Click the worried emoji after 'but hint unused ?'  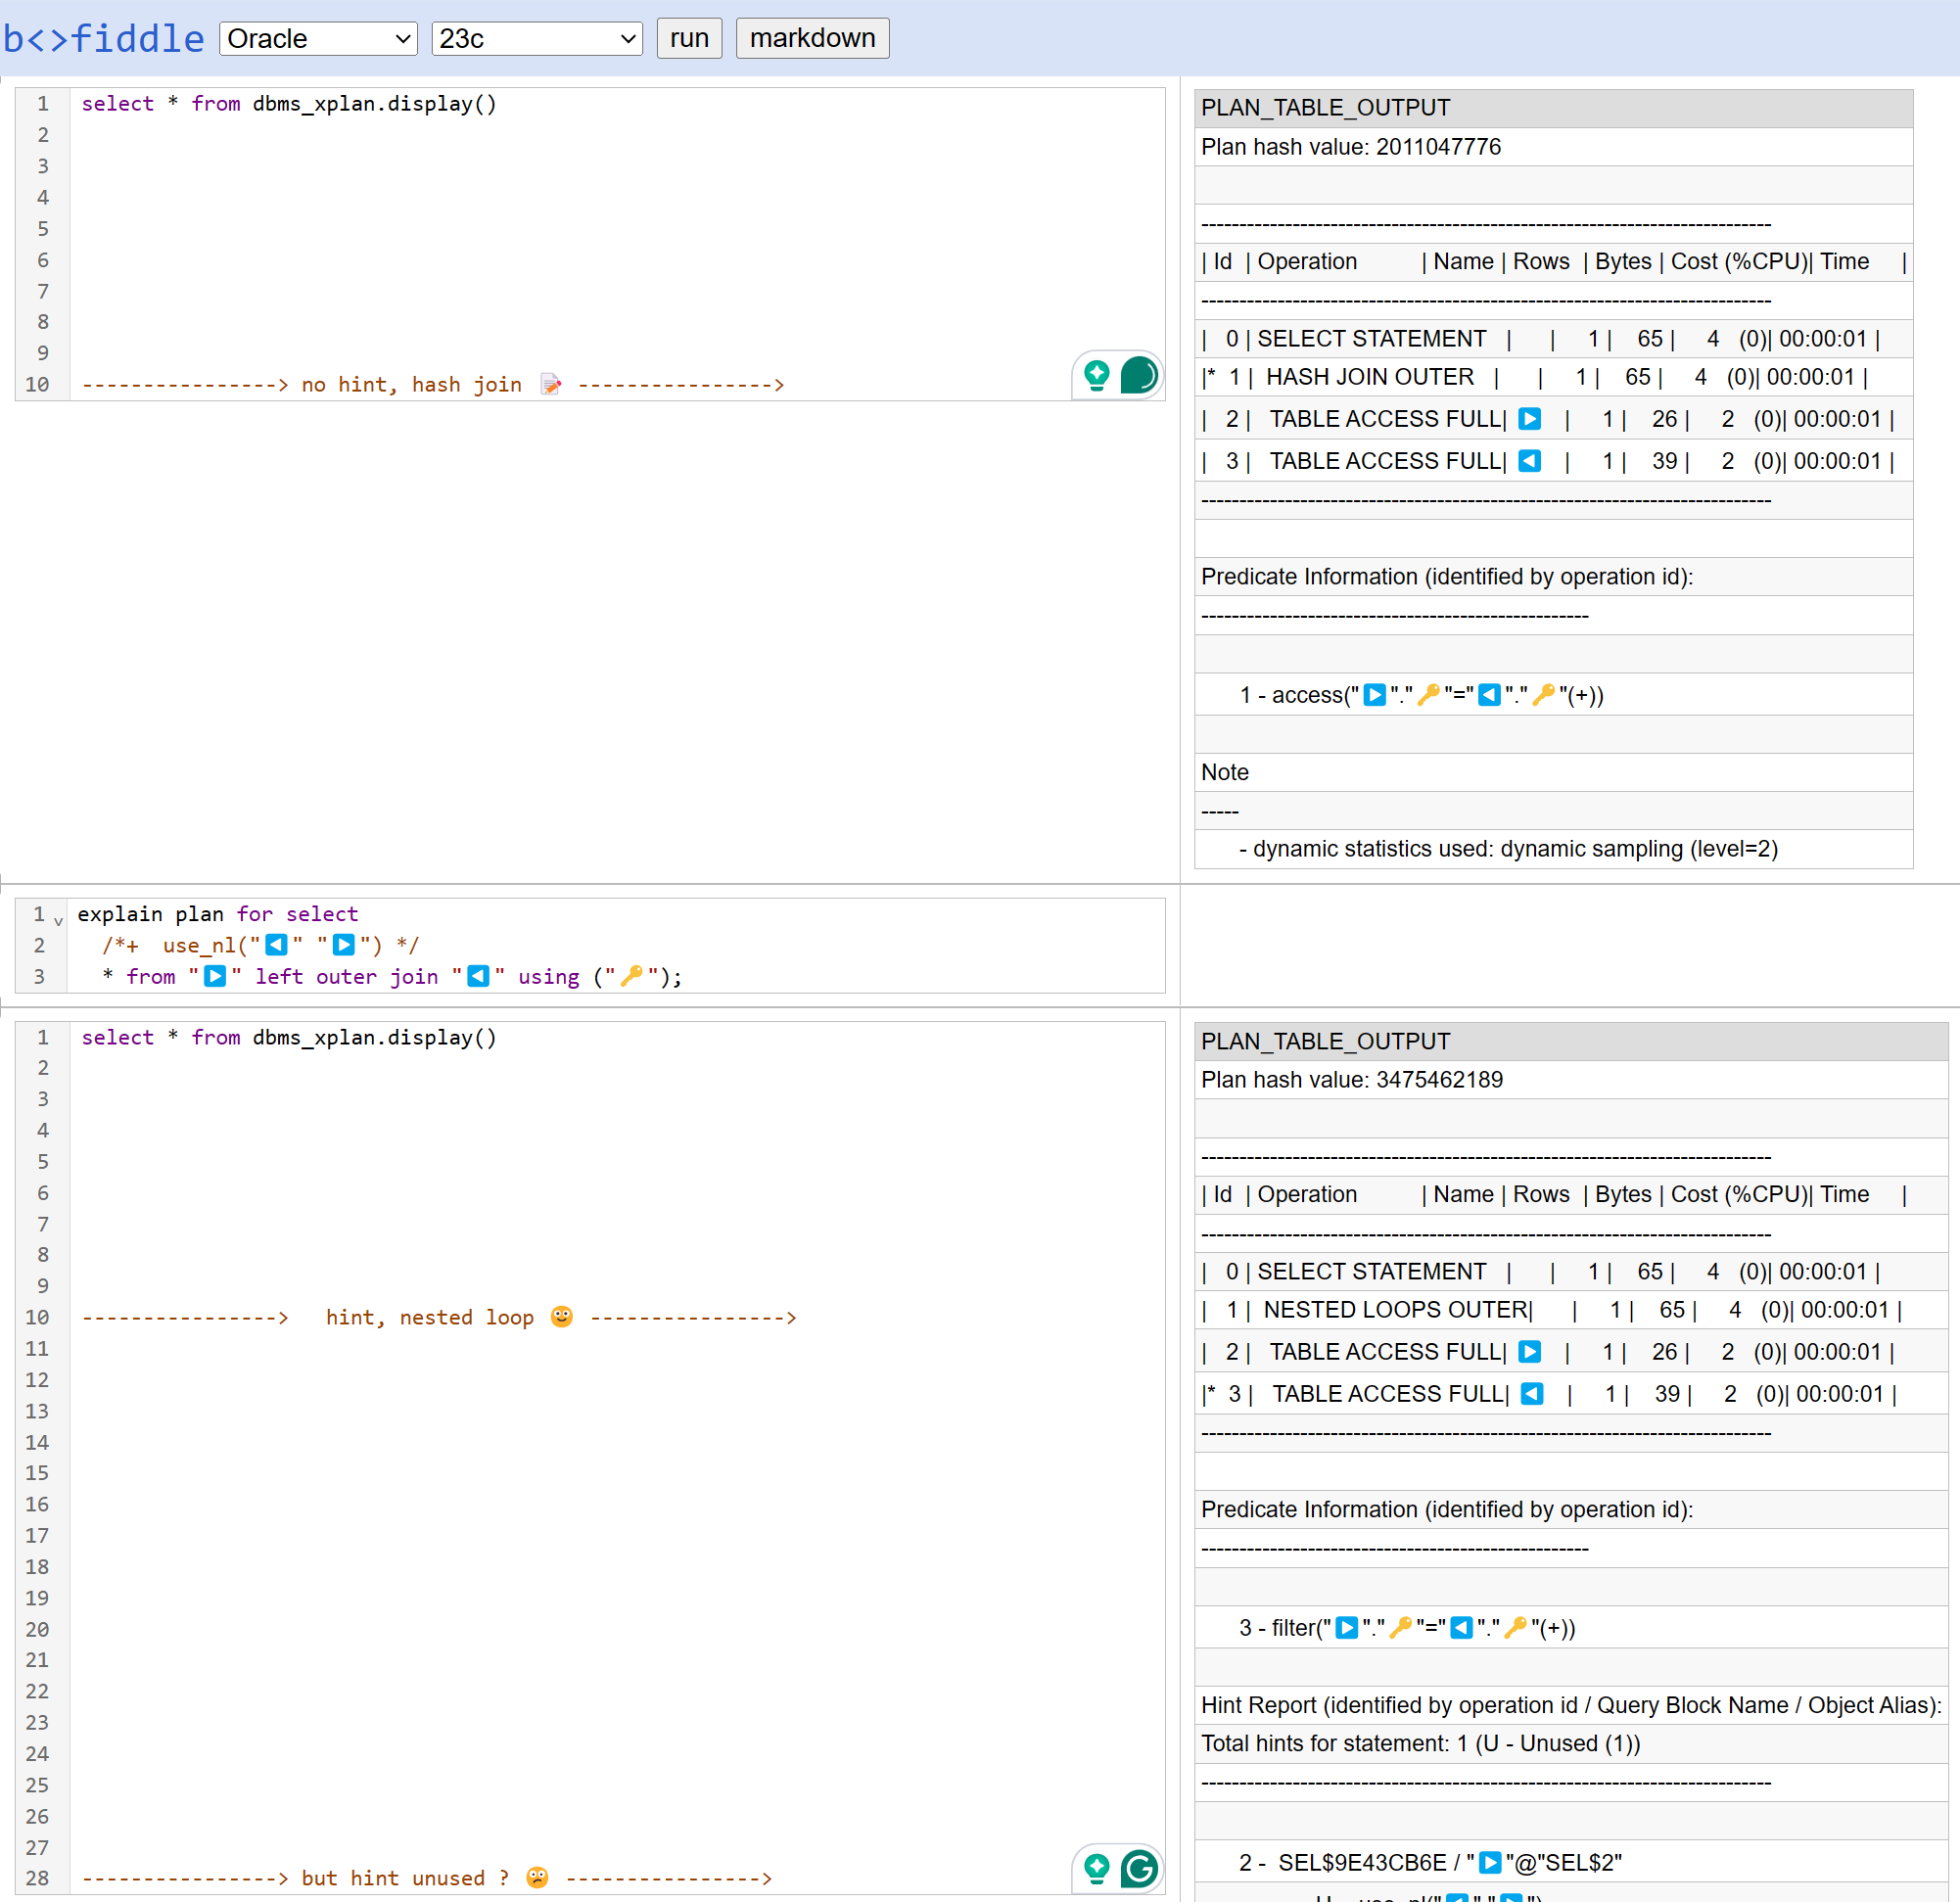pyautogui.click(x=538, y=1877)
